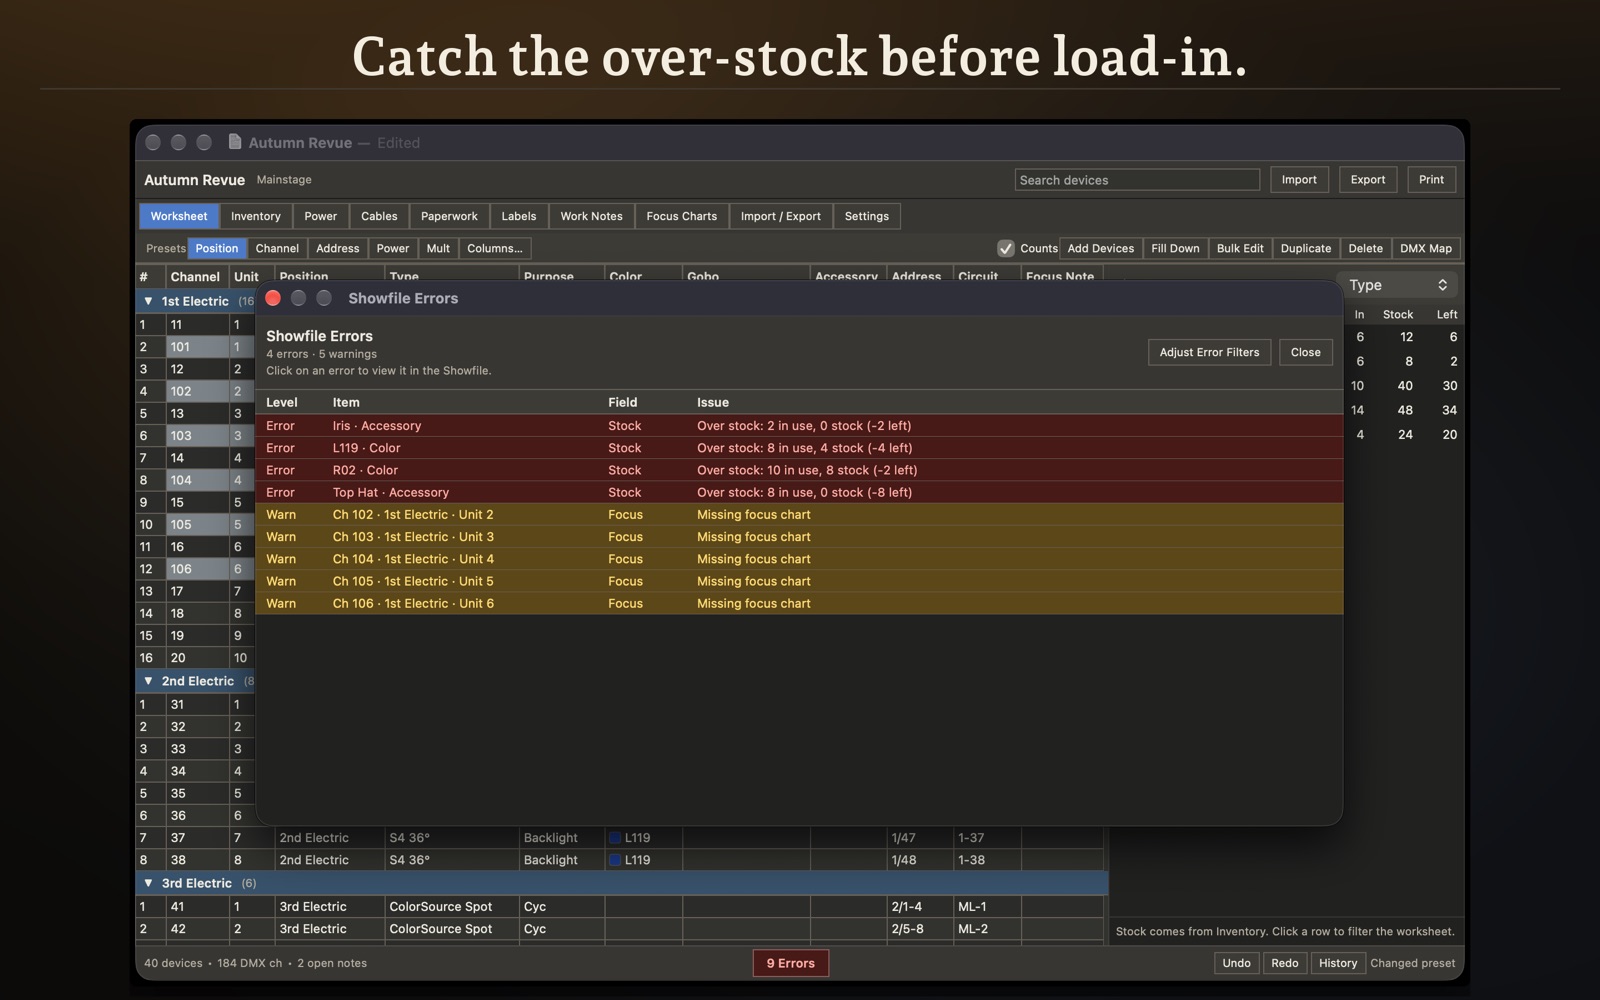Open the Import / Export tab
The width and height of the screenshot is (1600, 1000).
781,216
